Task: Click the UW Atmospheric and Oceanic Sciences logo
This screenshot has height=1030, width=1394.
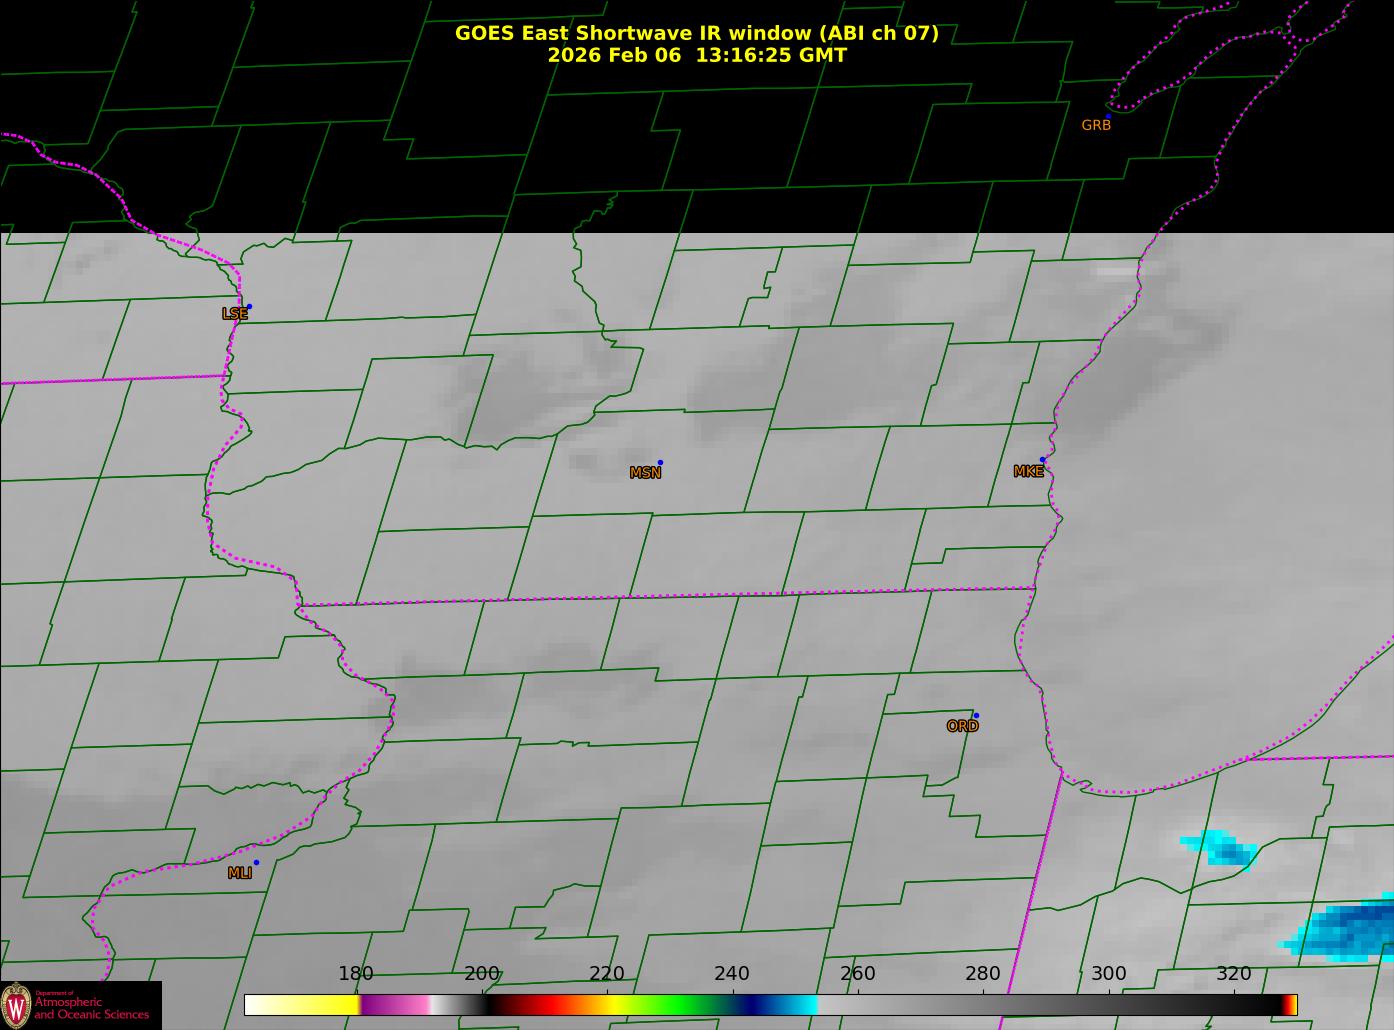Action: pos(80,1005)
